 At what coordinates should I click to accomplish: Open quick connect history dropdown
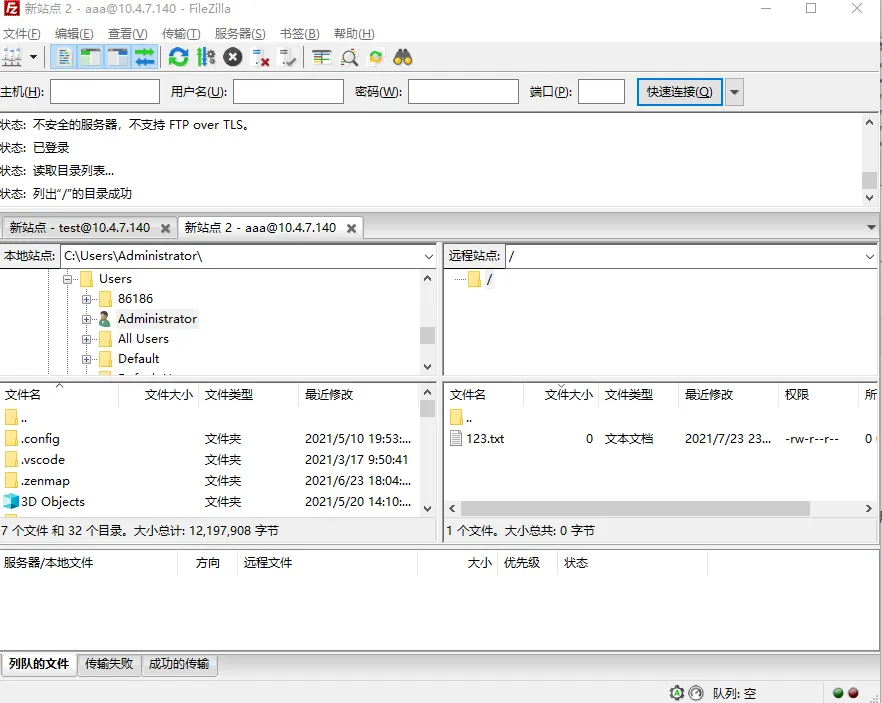tap(734, 92)
